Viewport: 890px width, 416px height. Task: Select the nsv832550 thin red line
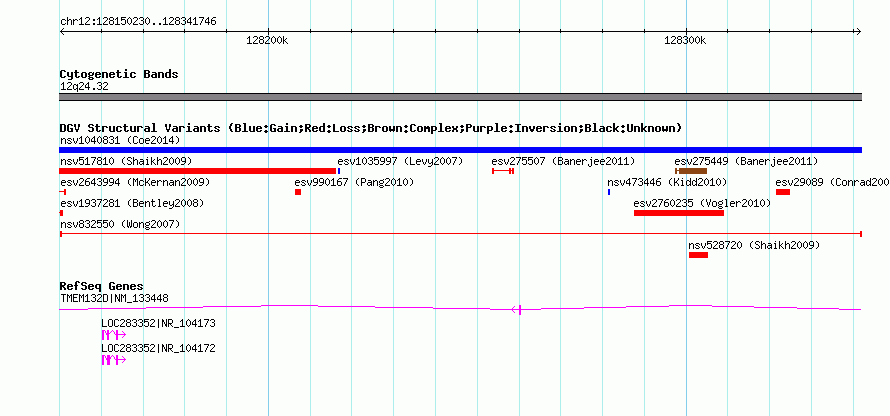(460, 233)
